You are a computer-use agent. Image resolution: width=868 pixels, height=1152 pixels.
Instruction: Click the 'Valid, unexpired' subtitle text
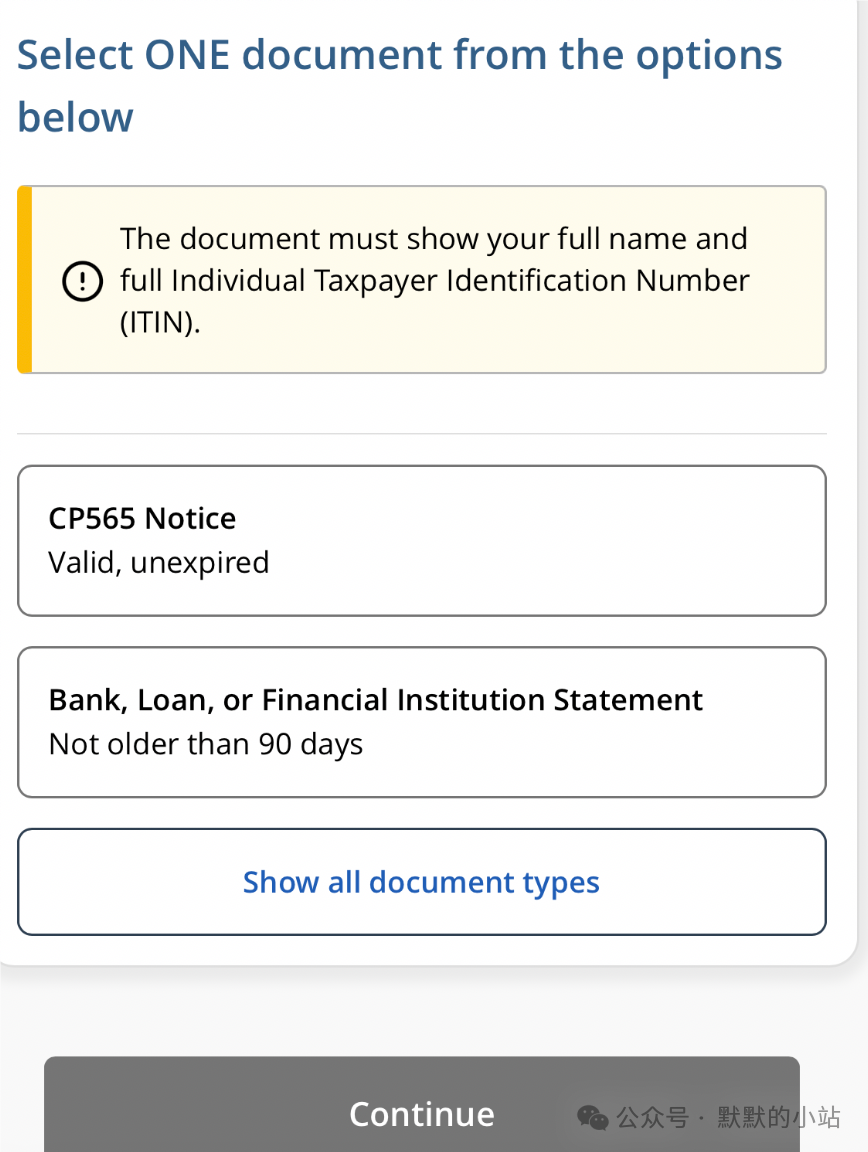coord(159,563)
